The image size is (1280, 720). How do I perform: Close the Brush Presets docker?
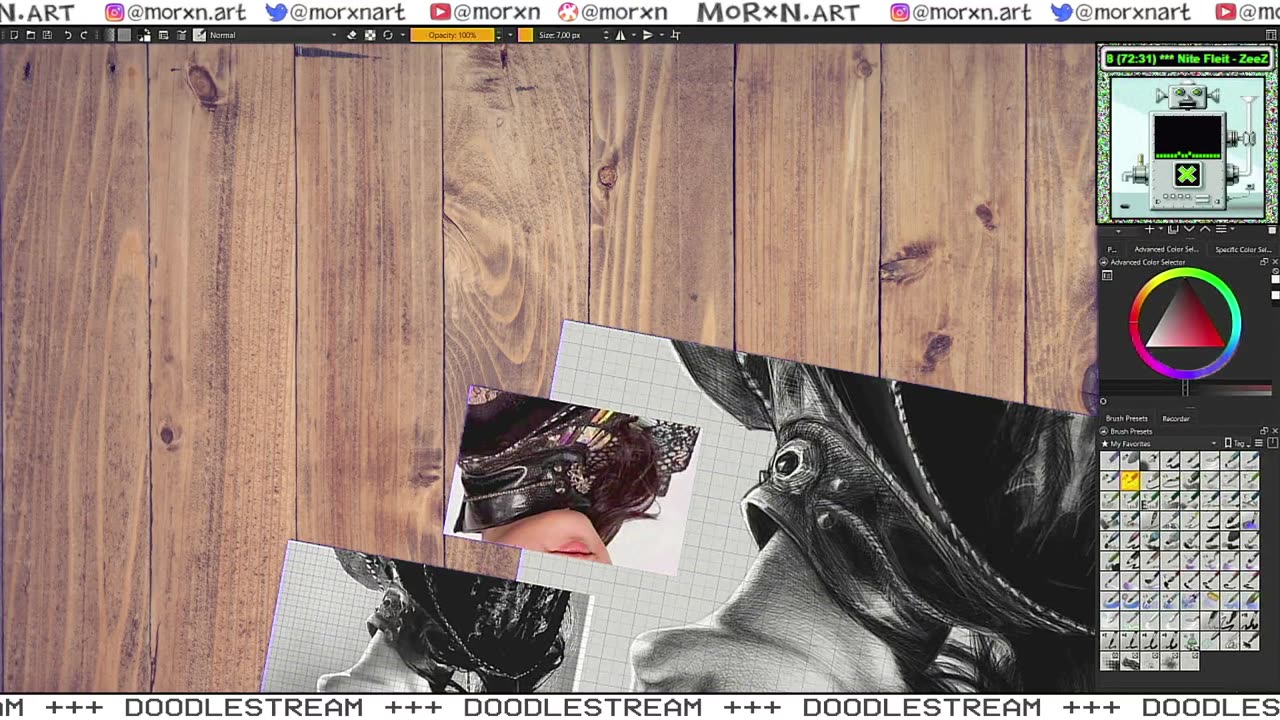click(x=1275, y=431)
